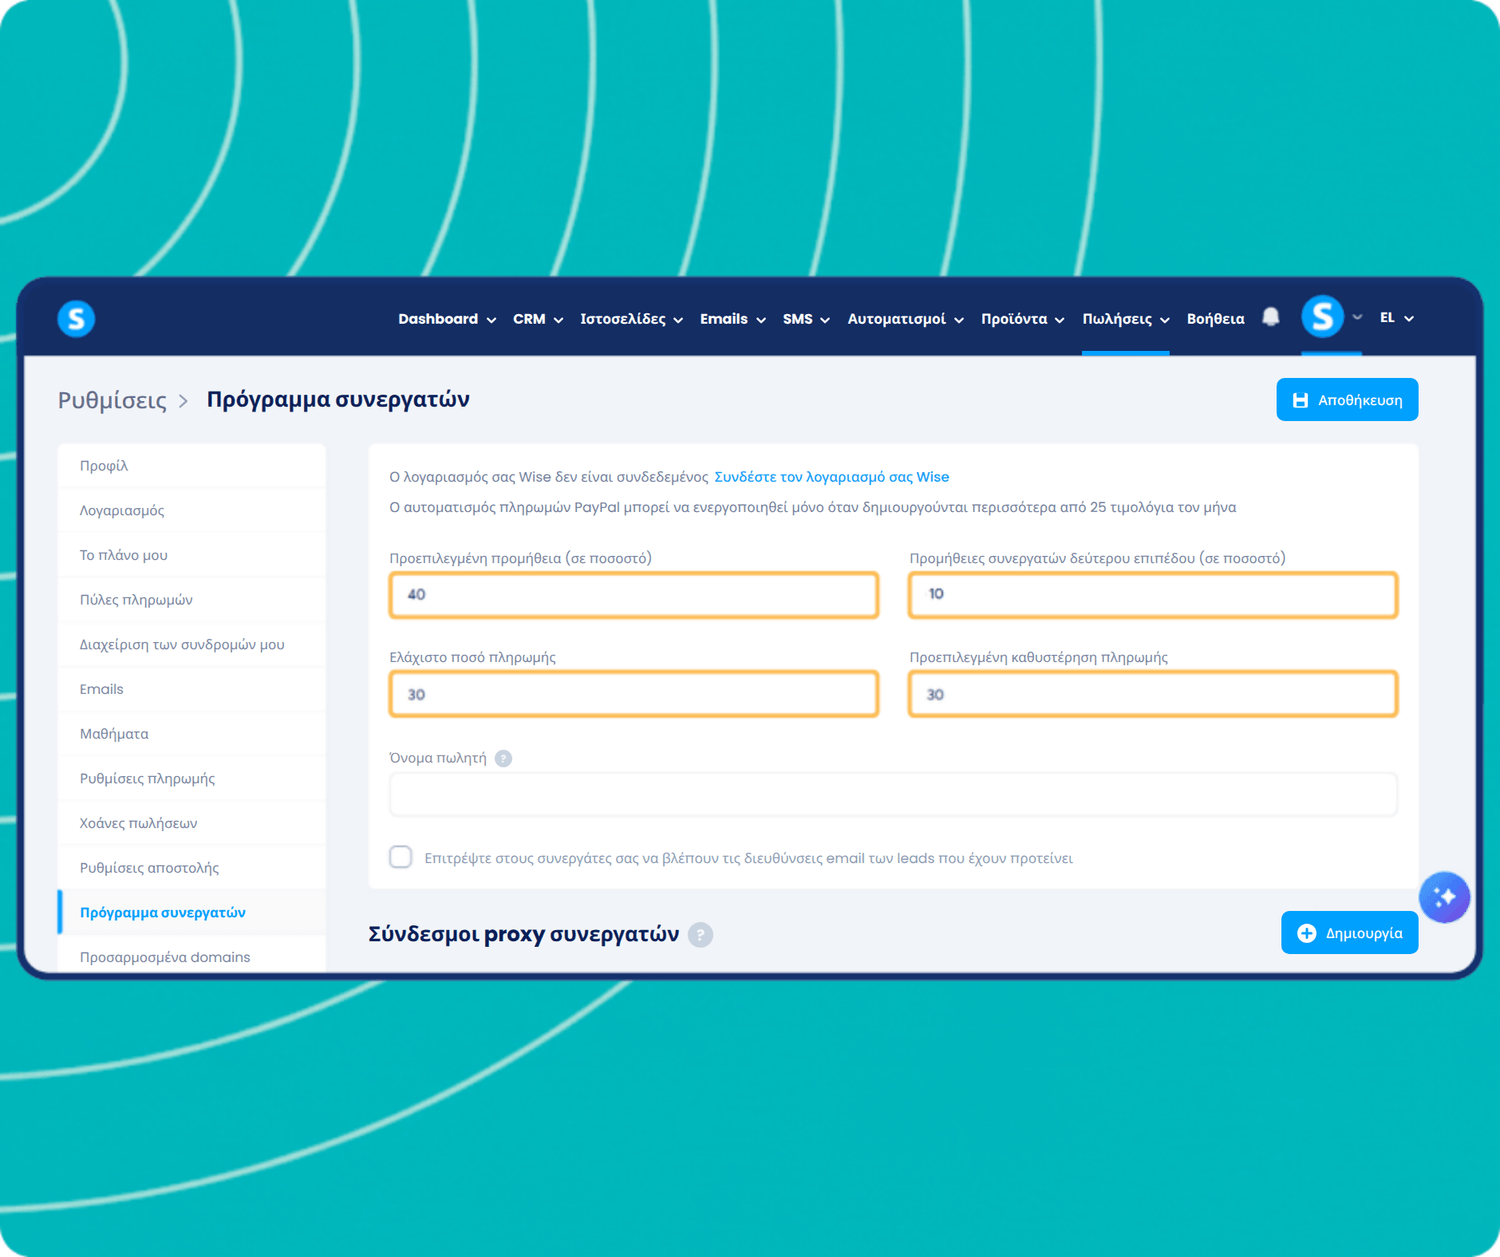
Task: Focus the Όνομα πωλητή text field
Action: [893, 795]
